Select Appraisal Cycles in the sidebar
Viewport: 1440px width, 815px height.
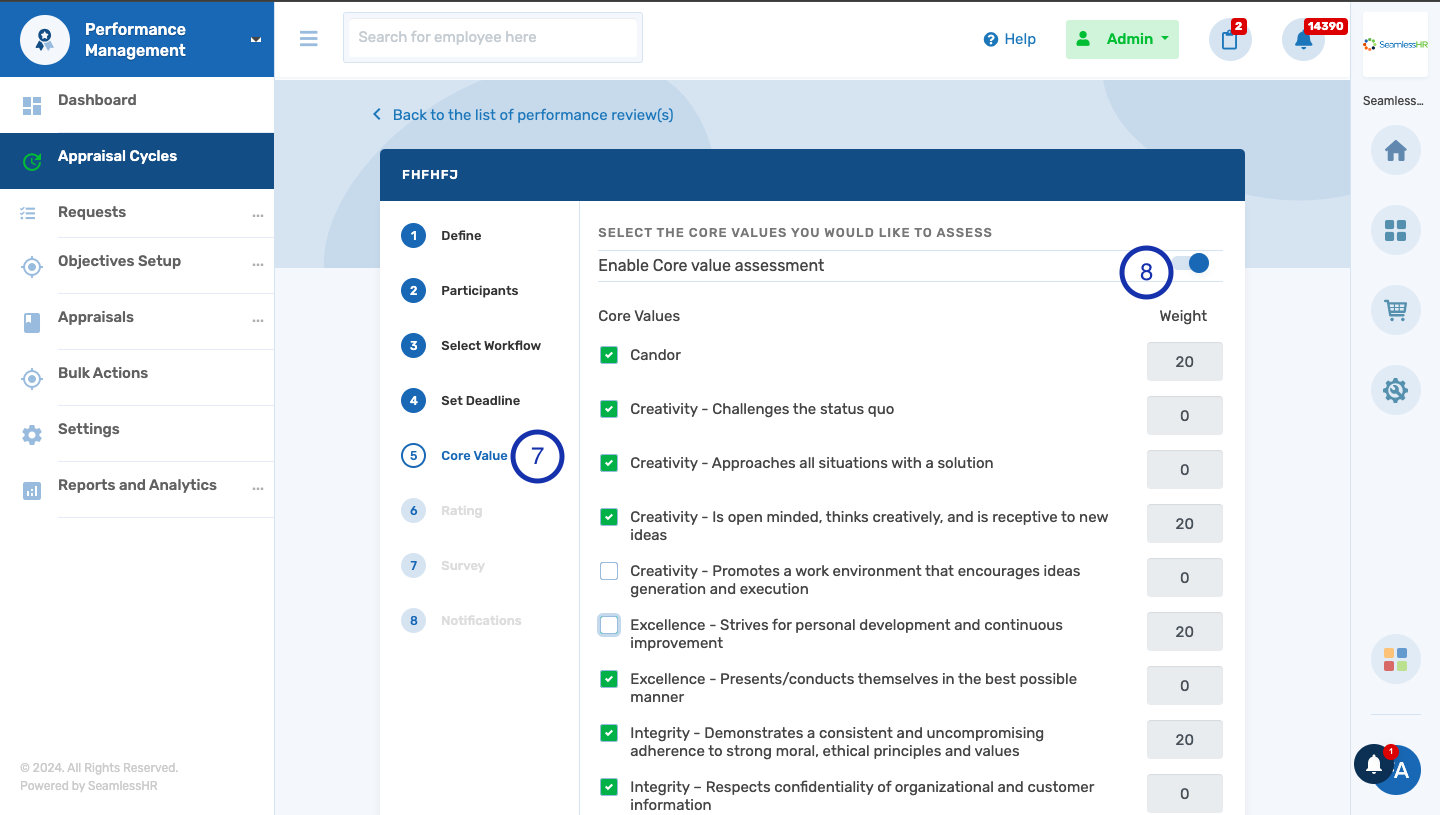tap(137, 161)
